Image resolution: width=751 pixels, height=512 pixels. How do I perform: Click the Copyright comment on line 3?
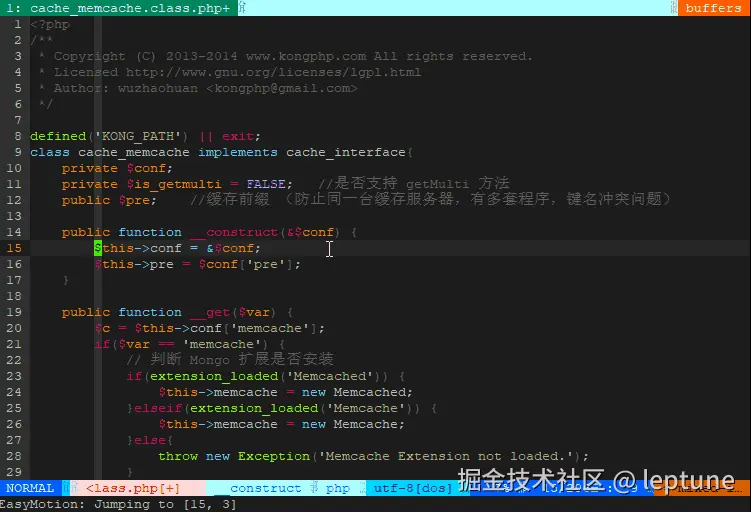click(x=285, y=57)
